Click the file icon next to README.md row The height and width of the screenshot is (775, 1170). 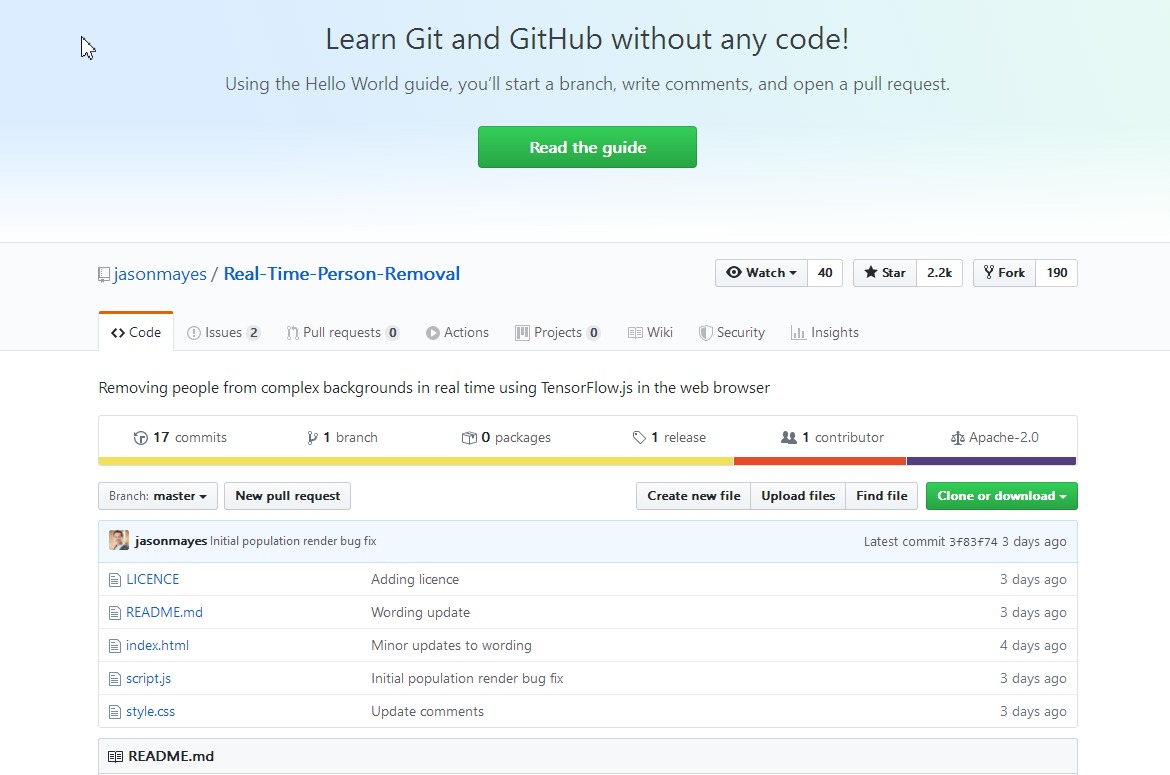click(x=115, y=612)
